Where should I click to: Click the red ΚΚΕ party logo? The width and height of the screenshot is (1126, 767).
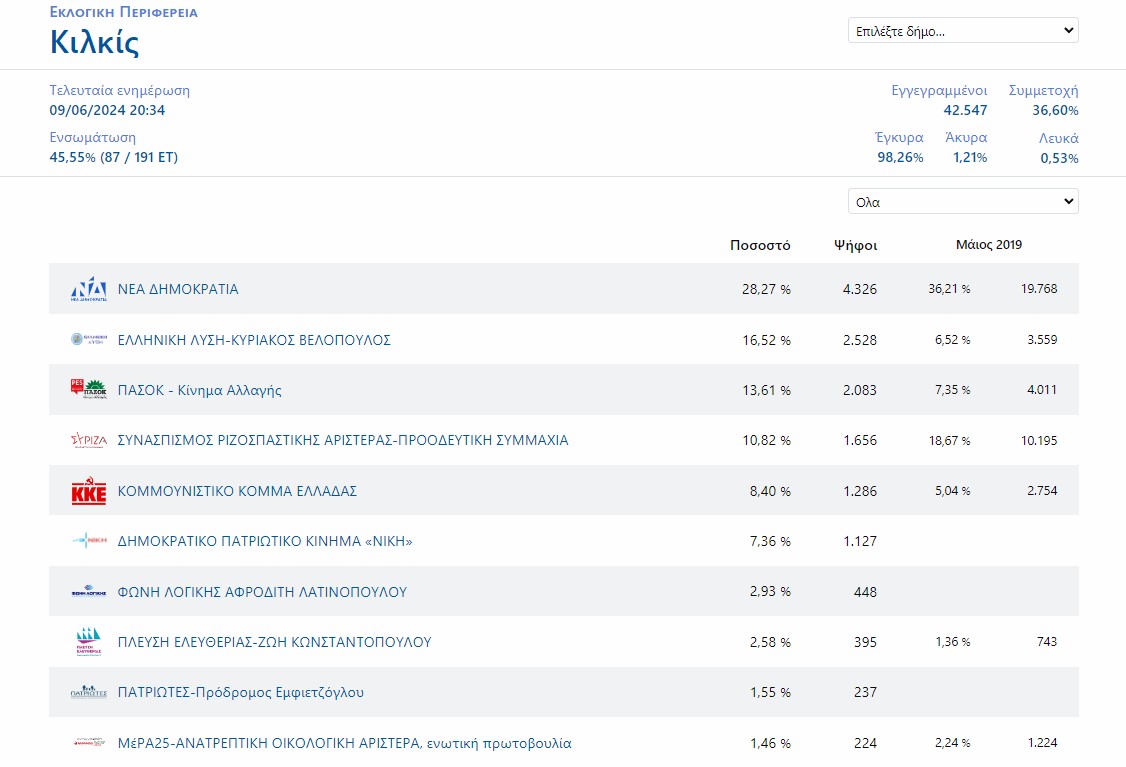click(88, 491)
